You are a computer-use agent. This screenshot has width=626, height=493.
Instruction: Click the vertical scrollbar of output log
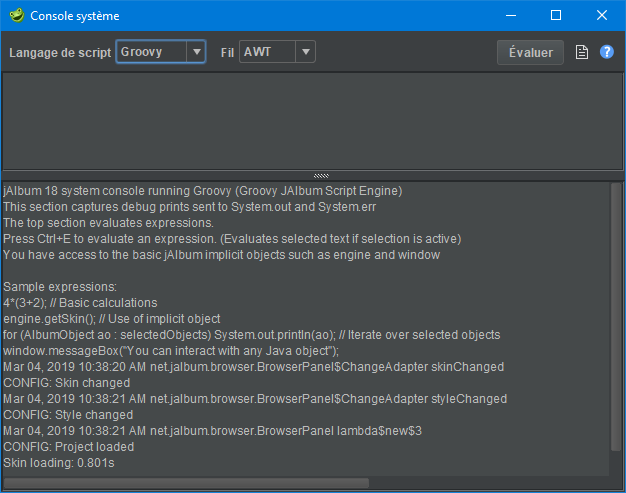click(x=616, y=317)
